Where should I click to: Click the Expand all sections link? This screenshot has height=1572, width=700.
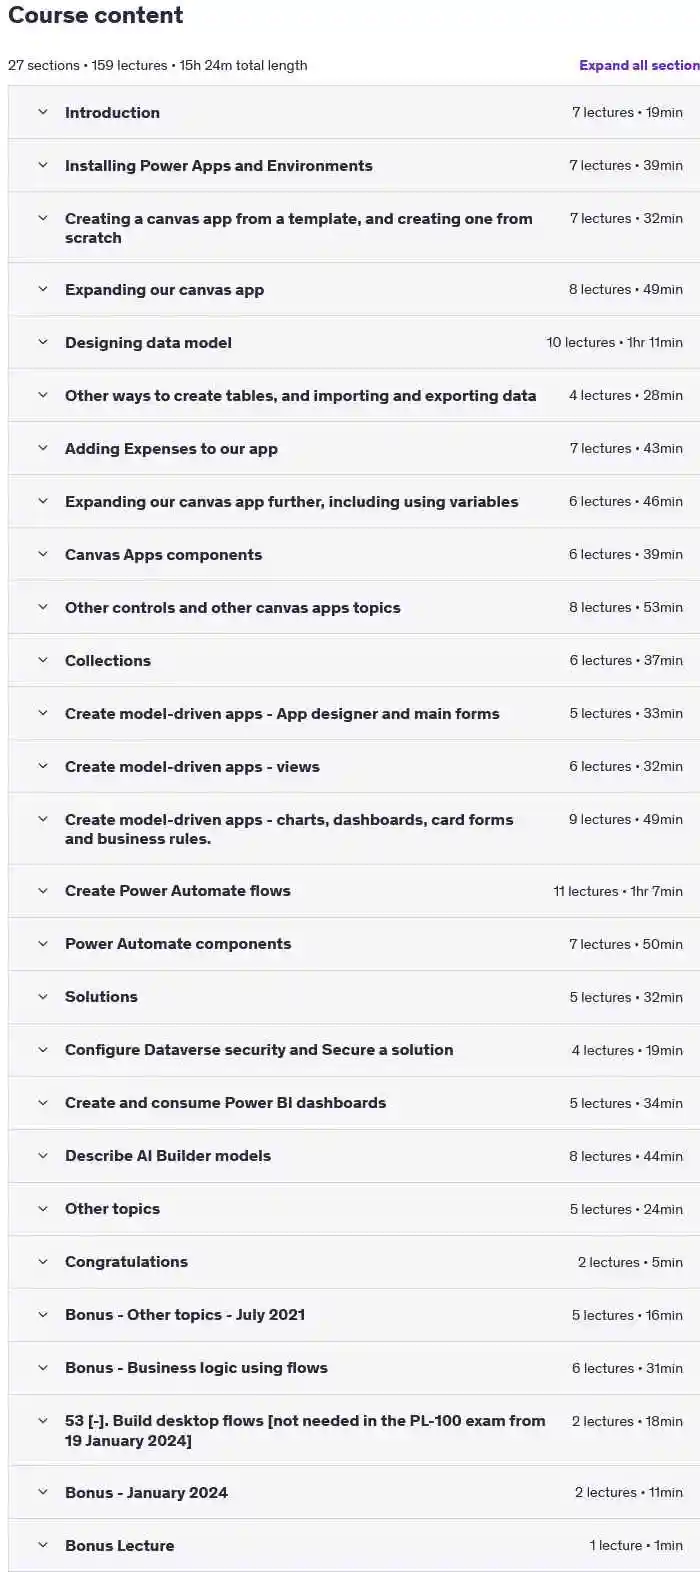click(x=639, y=65)
